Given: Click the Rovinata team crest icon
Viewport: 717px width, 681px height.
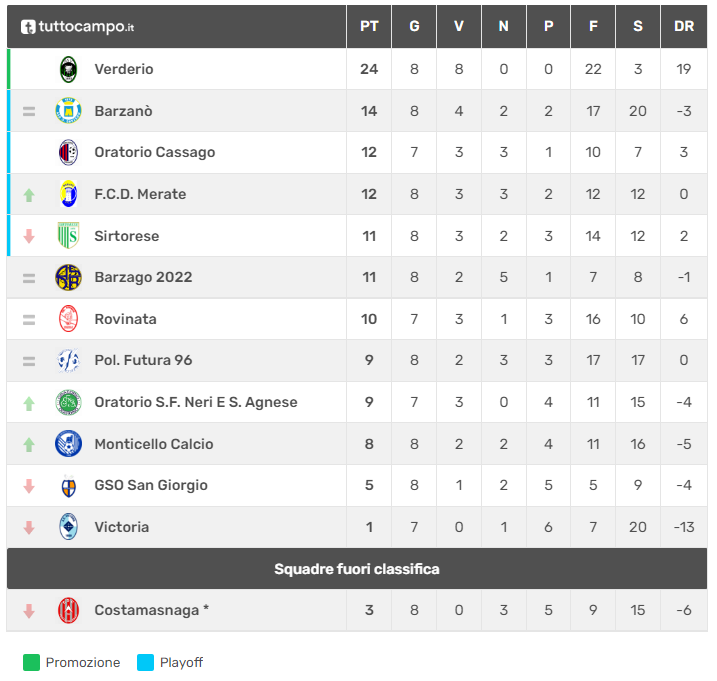Looking at the screenshot, I should click(x=68, y=319).
